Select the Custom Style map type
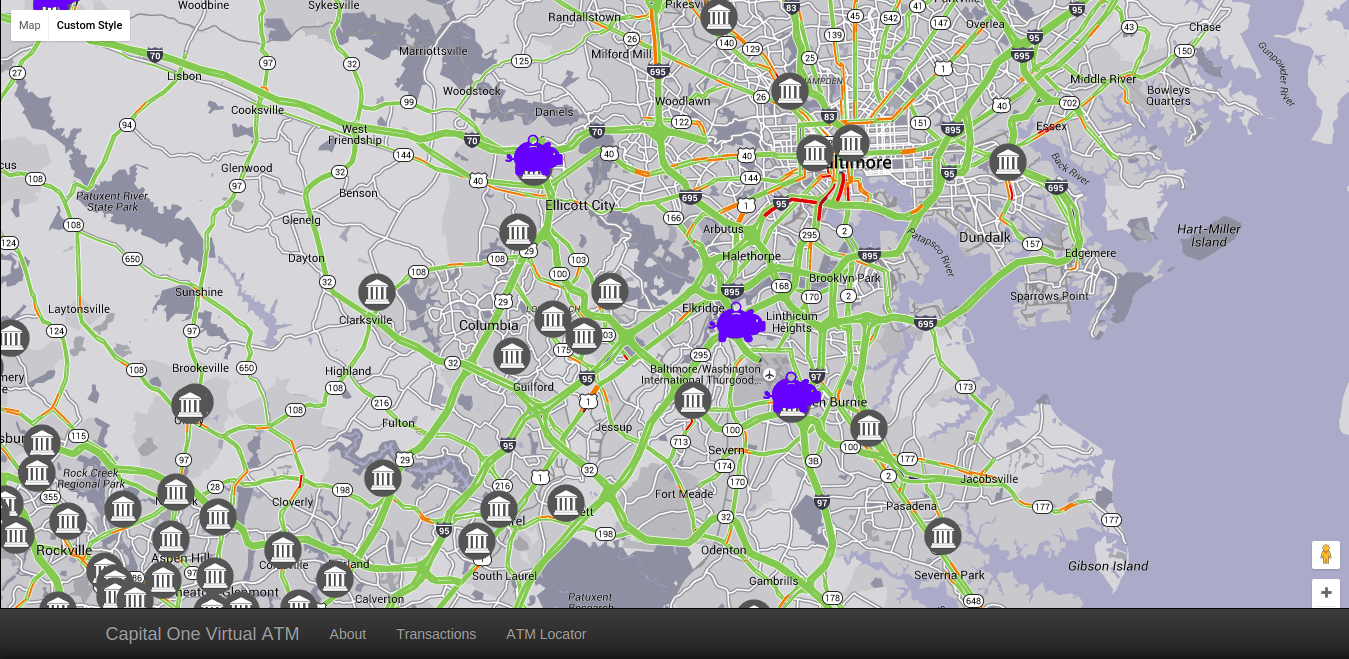The height and width of the screenshot is (659, 1349). tap(89, 25)
